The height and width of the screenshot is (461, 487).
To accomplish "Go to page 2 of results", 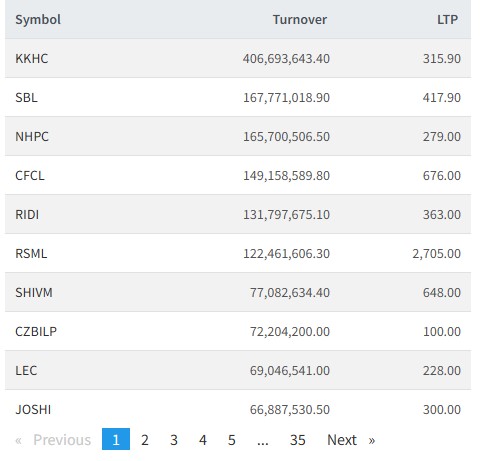I will pos(145,440).
